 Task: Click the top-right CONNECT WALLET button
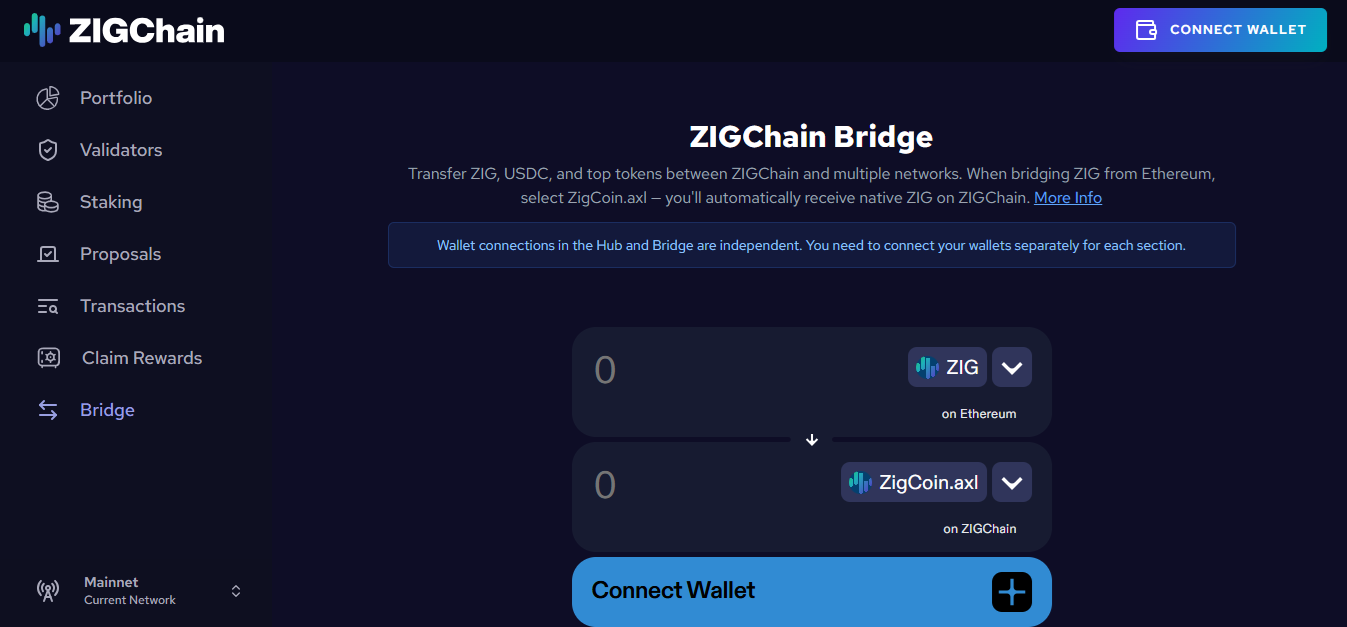[1220, 30]
